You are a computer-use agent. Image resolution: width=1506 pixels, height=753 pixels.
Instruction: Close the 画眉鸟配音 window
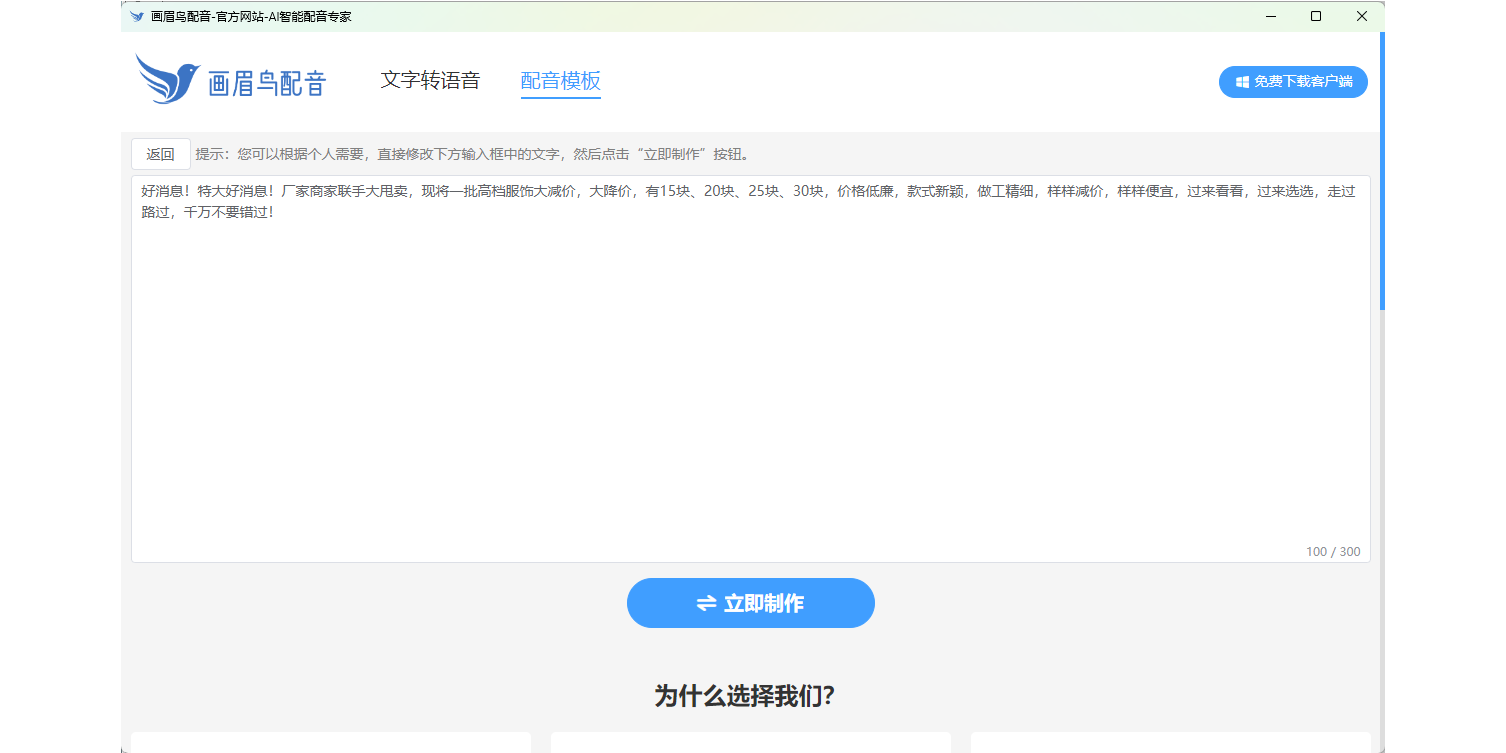click(x=1361, y=16)
